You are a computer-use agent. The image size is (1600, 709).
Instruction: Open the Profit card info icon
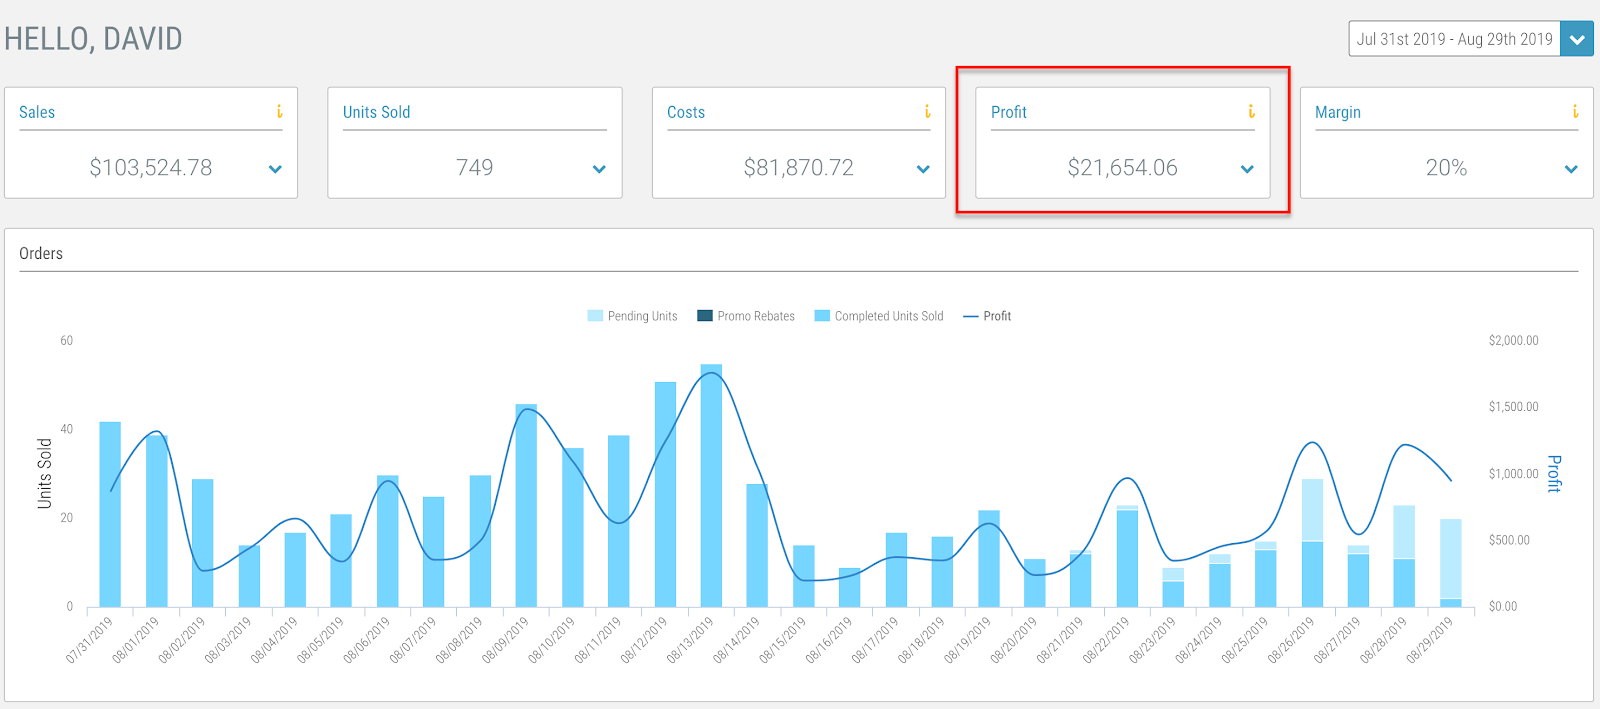click(1251, 112)
